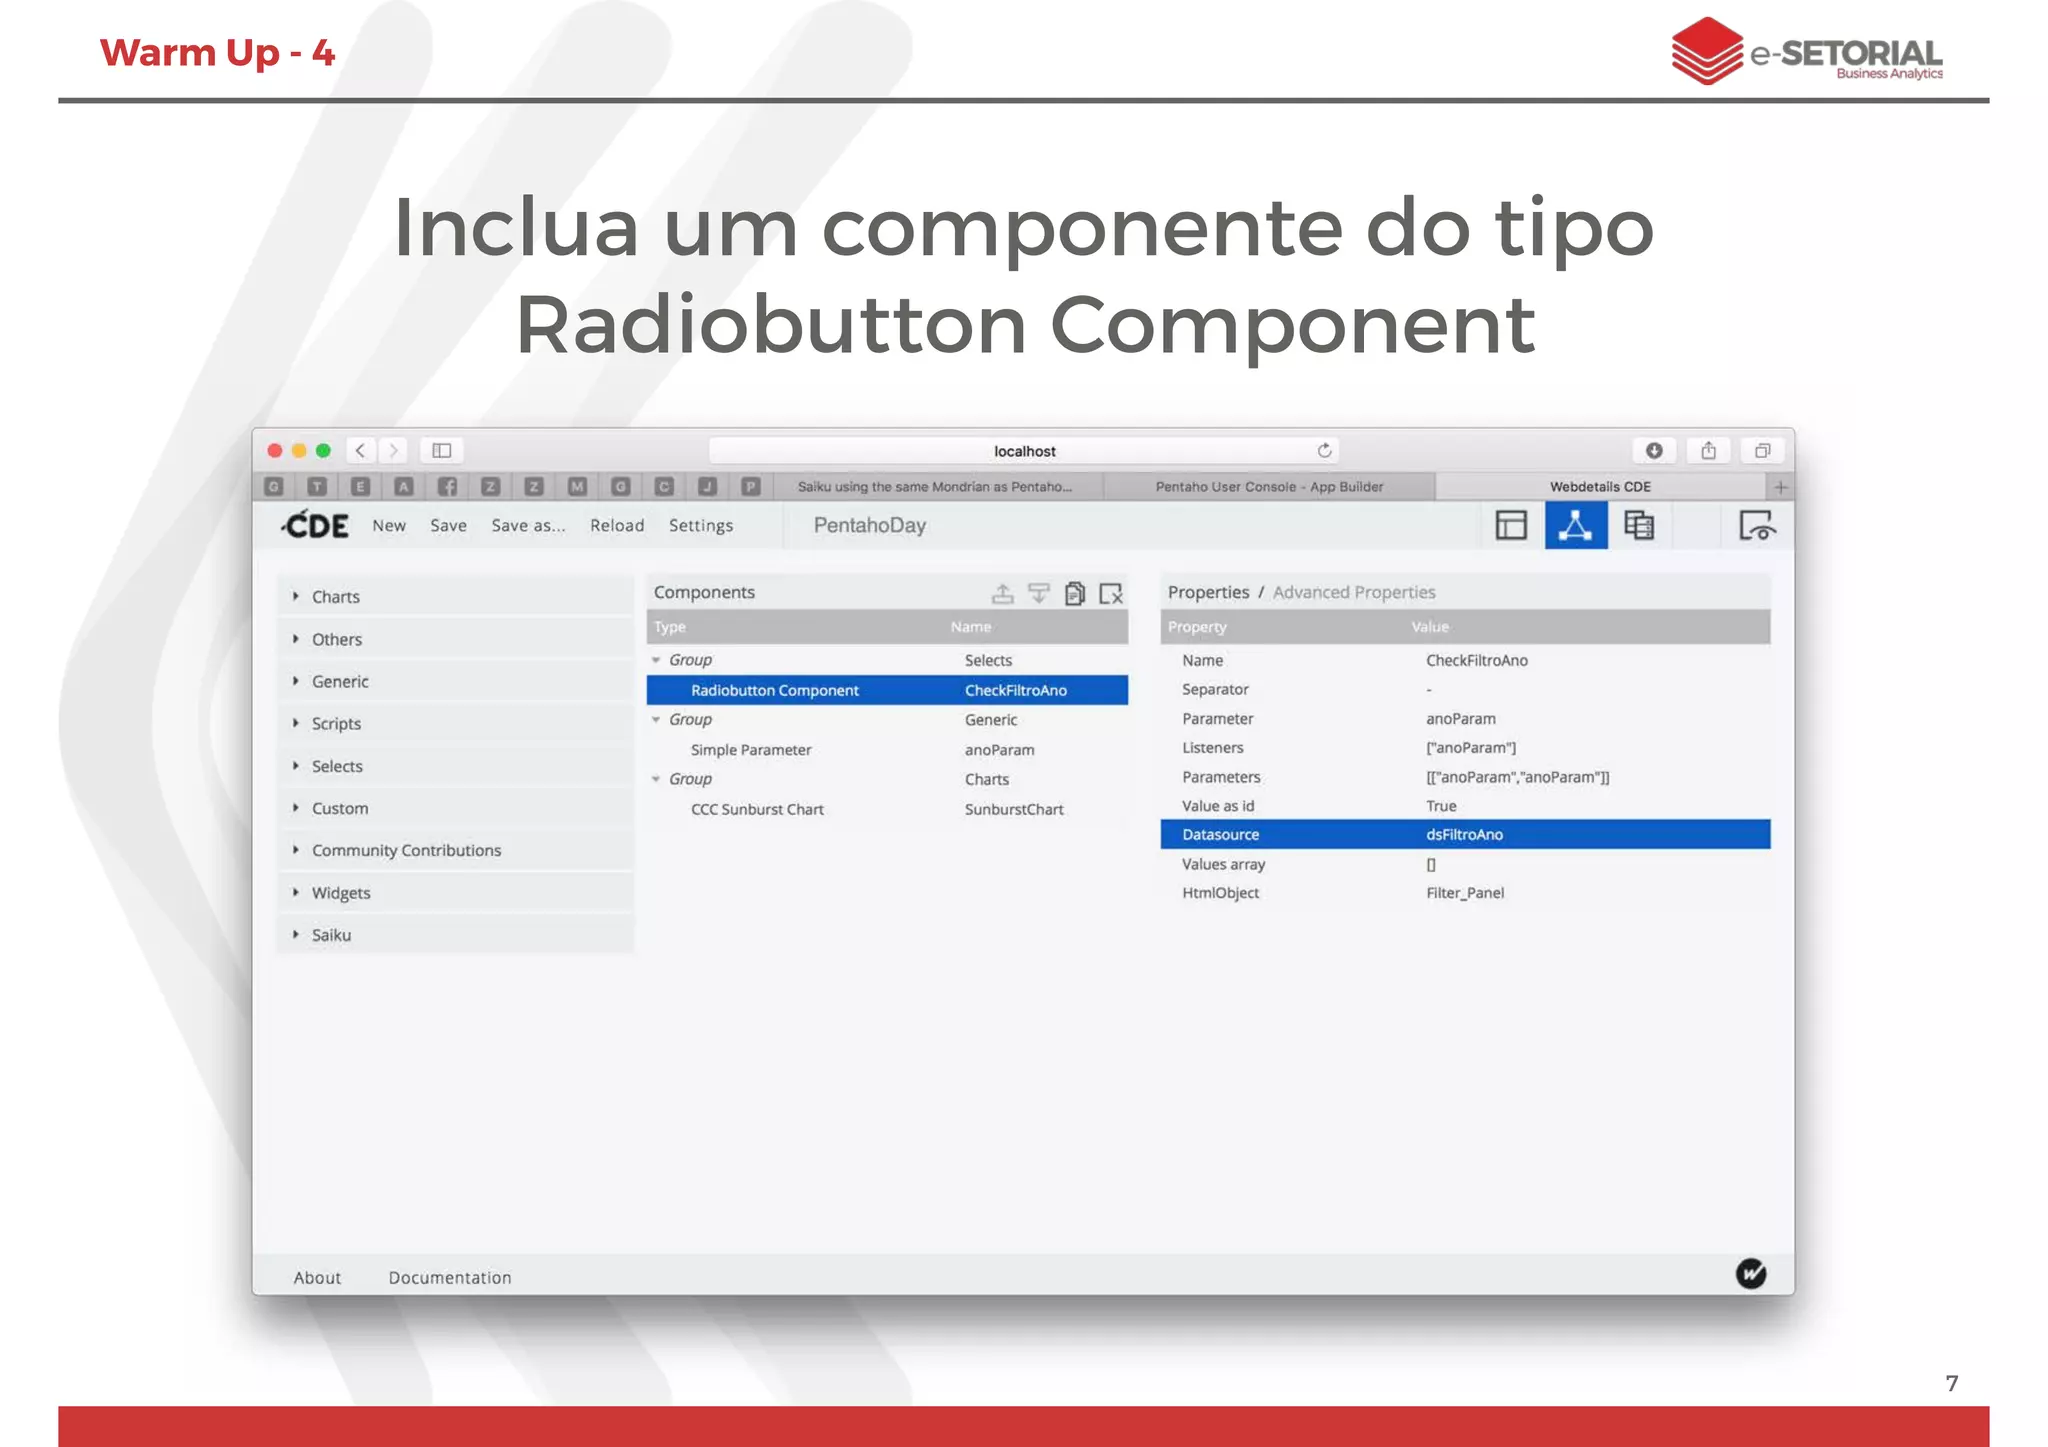Click the CDE logo
The width and height of the screenshot is (2048, 1447).
314,525
